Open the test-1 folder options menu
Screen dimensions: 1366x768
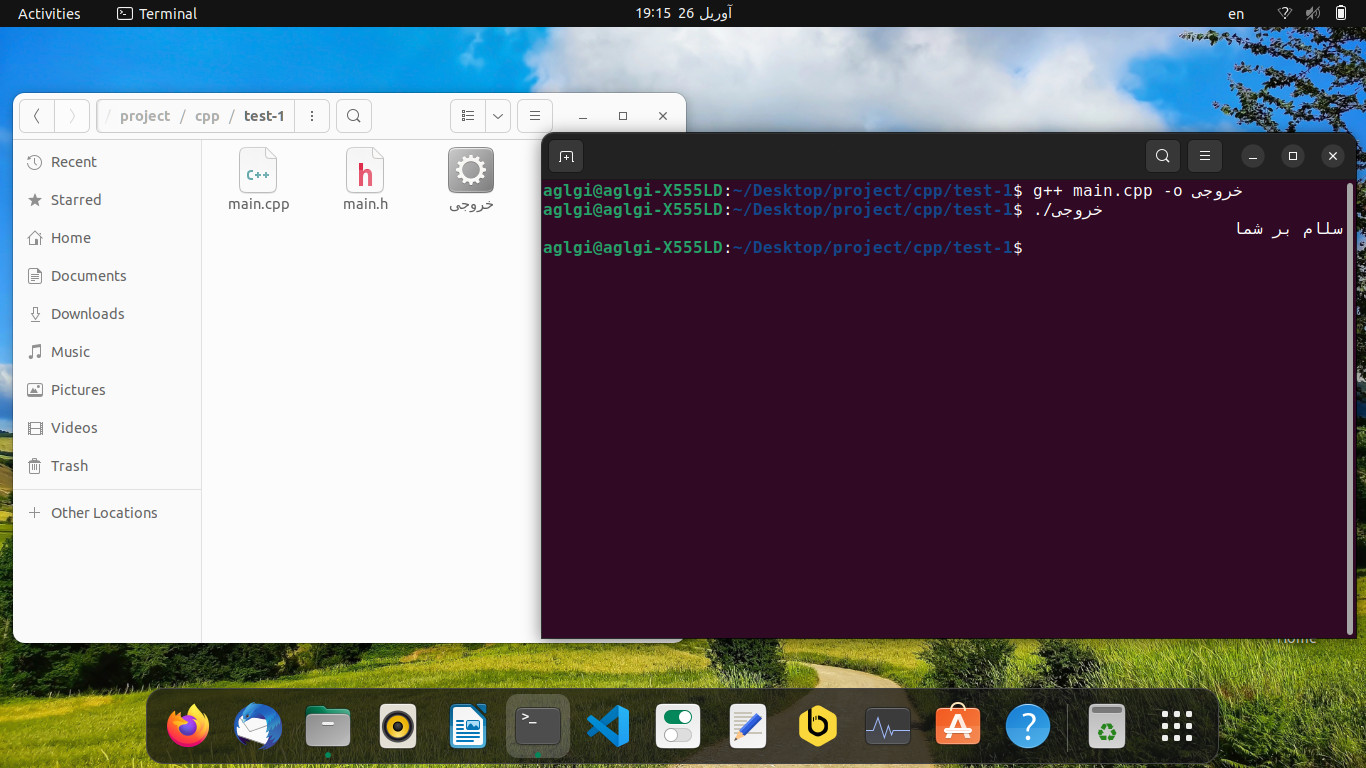click(x=312, y=116)
